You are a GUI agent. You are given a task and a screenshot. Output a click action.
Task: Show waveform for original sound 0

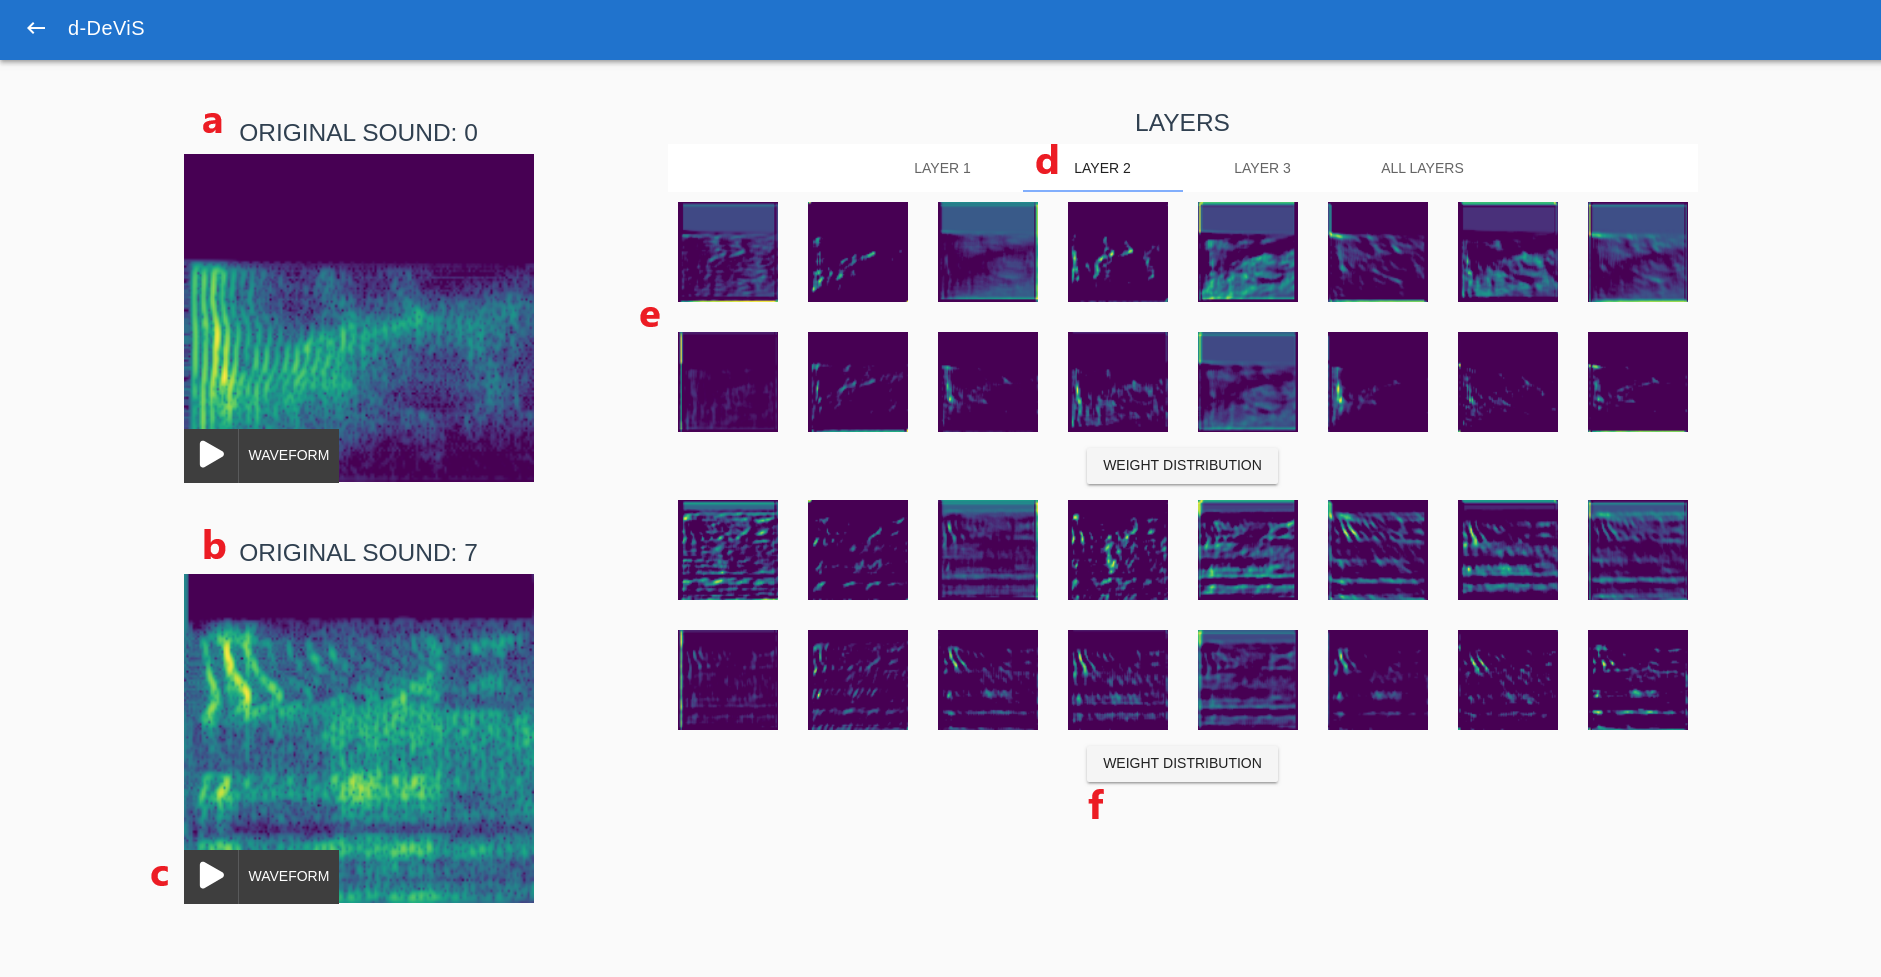[x=289, y=455]
